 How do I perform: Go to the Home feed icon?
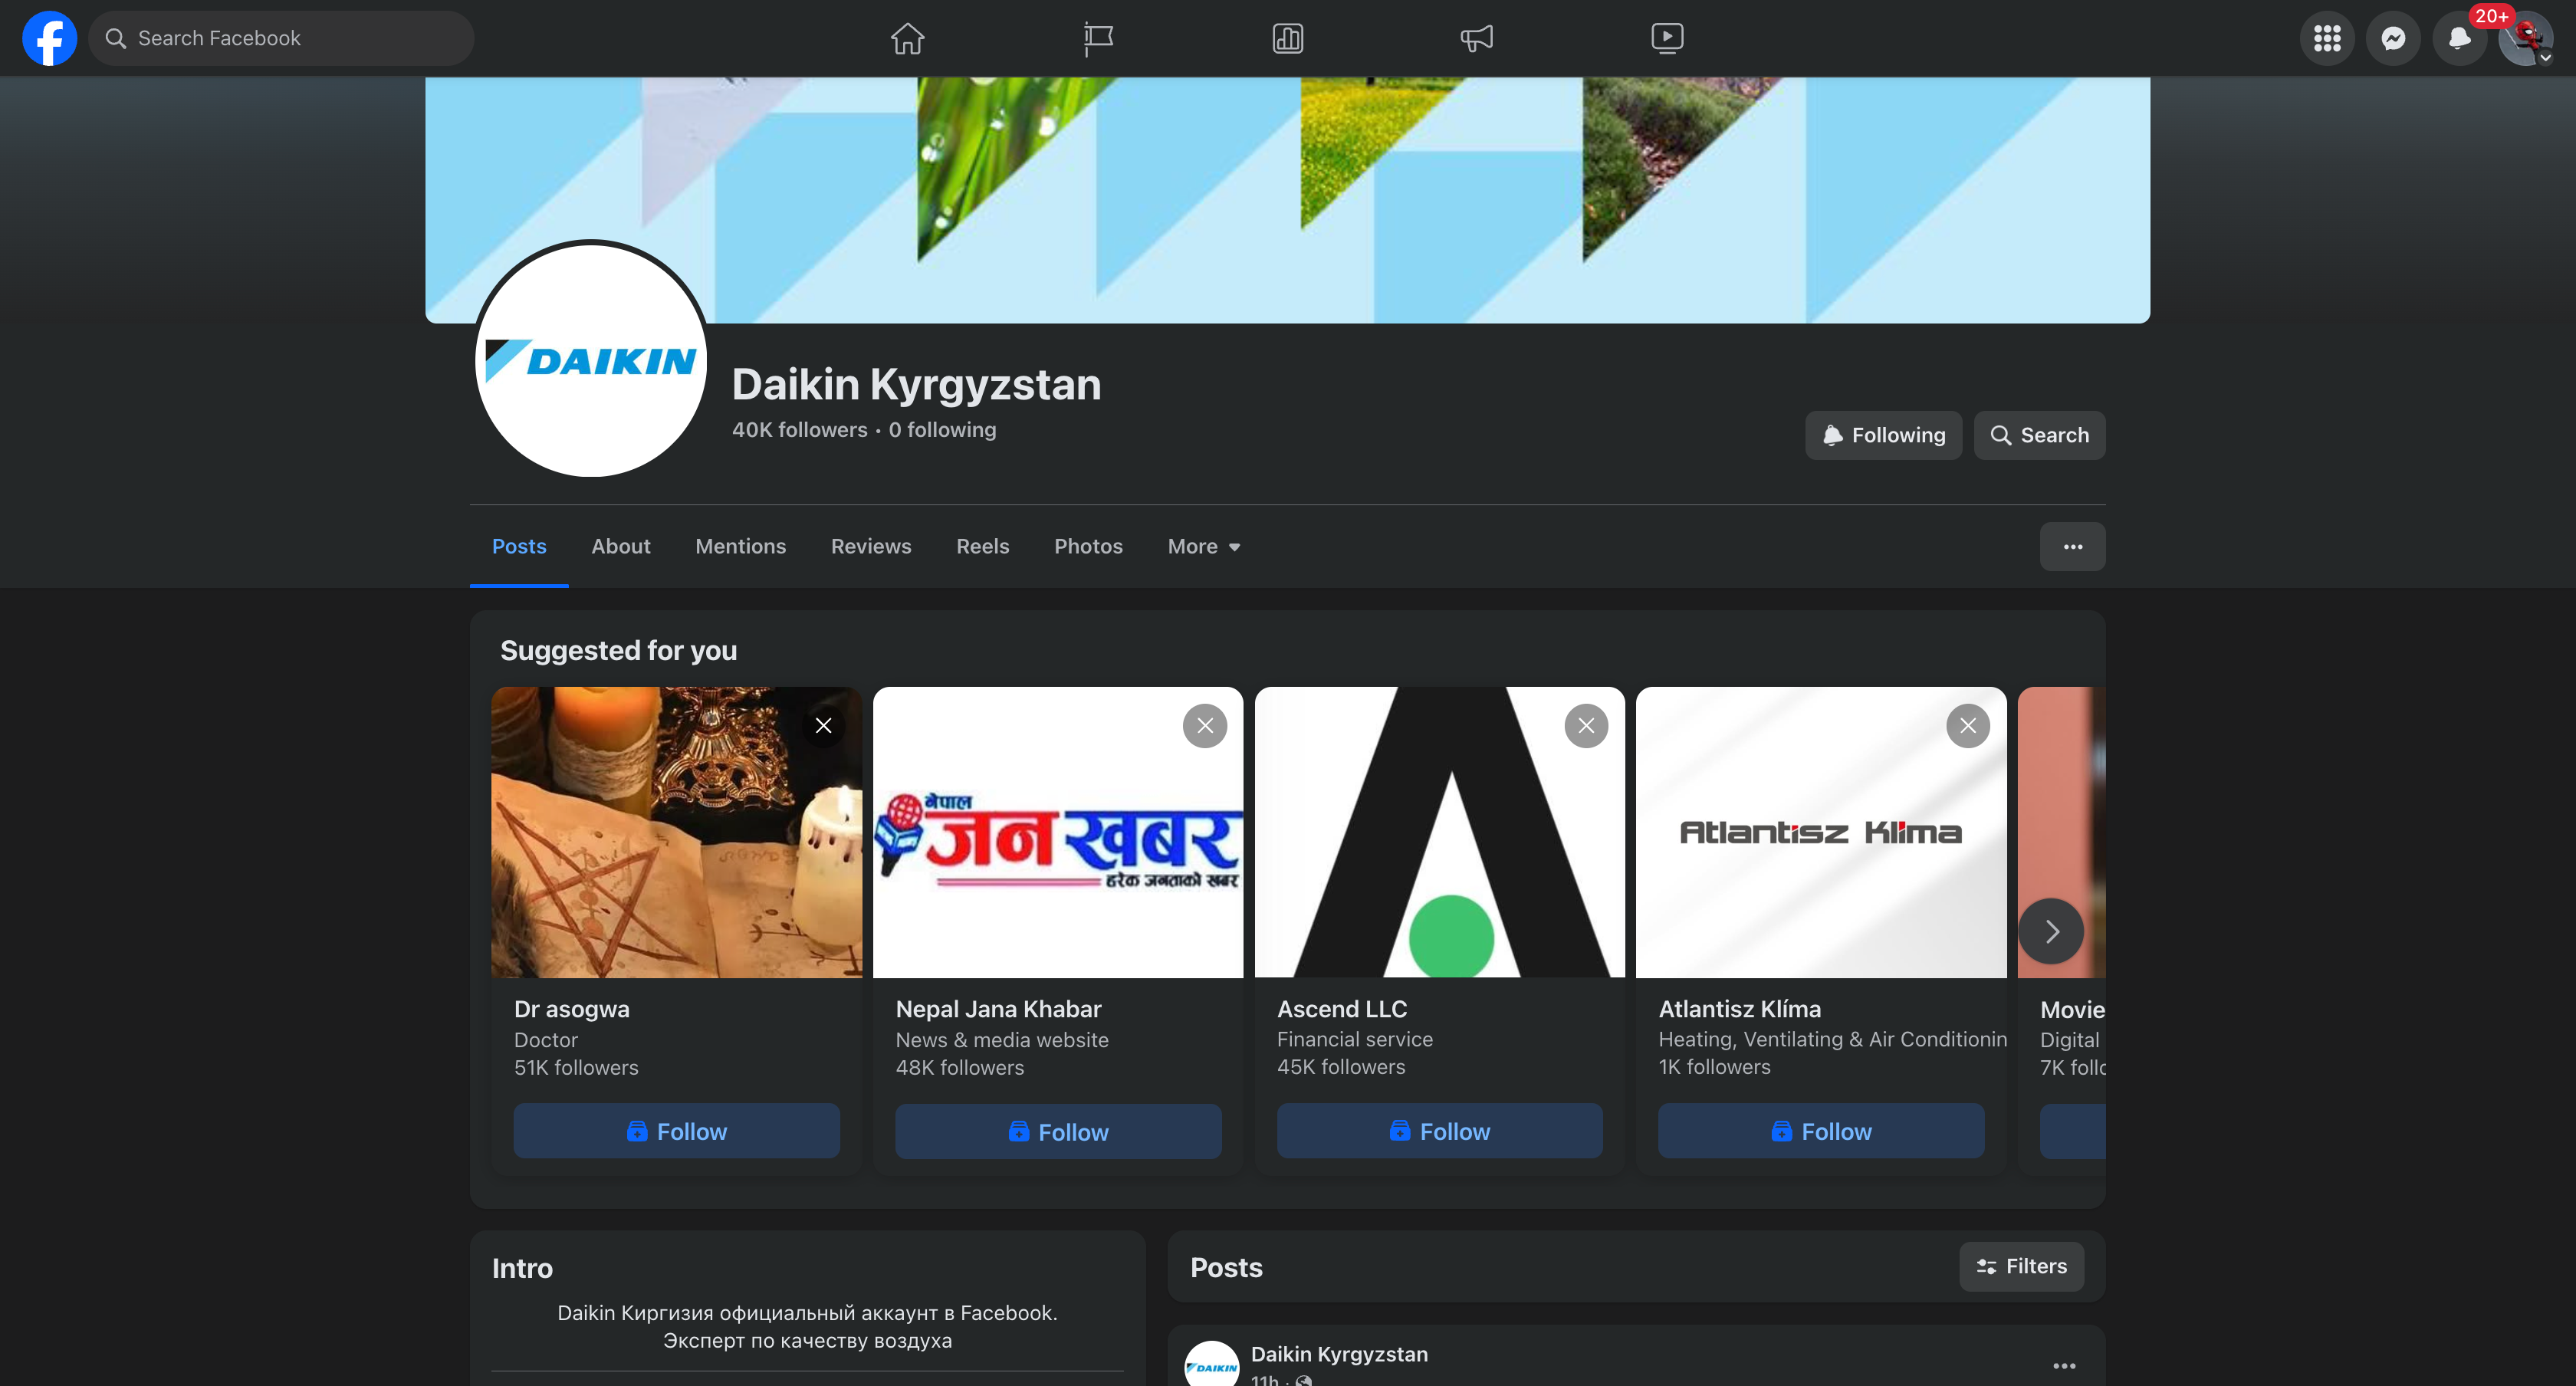click(907, 38)
